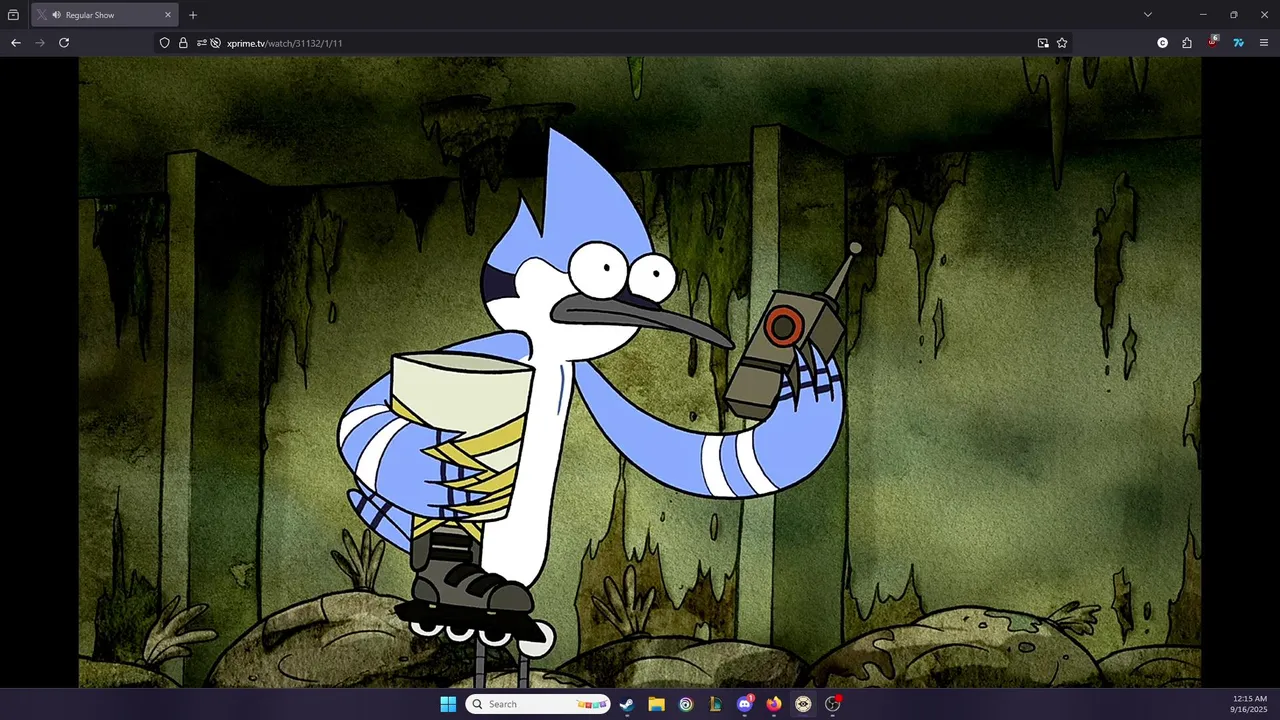
Task: Click the blocked autoplay indicator icon
Action: click(x=215, y=43)
